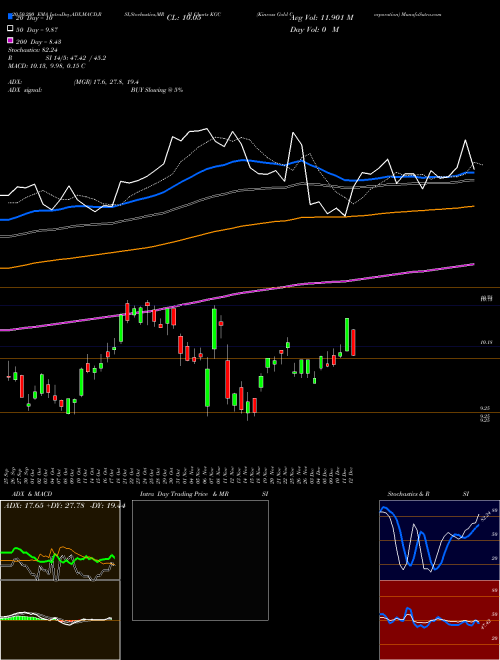Click the 'Stochastics & R' panel title
Viewport: 500px width, 660px height.
[x=409, y=494]
